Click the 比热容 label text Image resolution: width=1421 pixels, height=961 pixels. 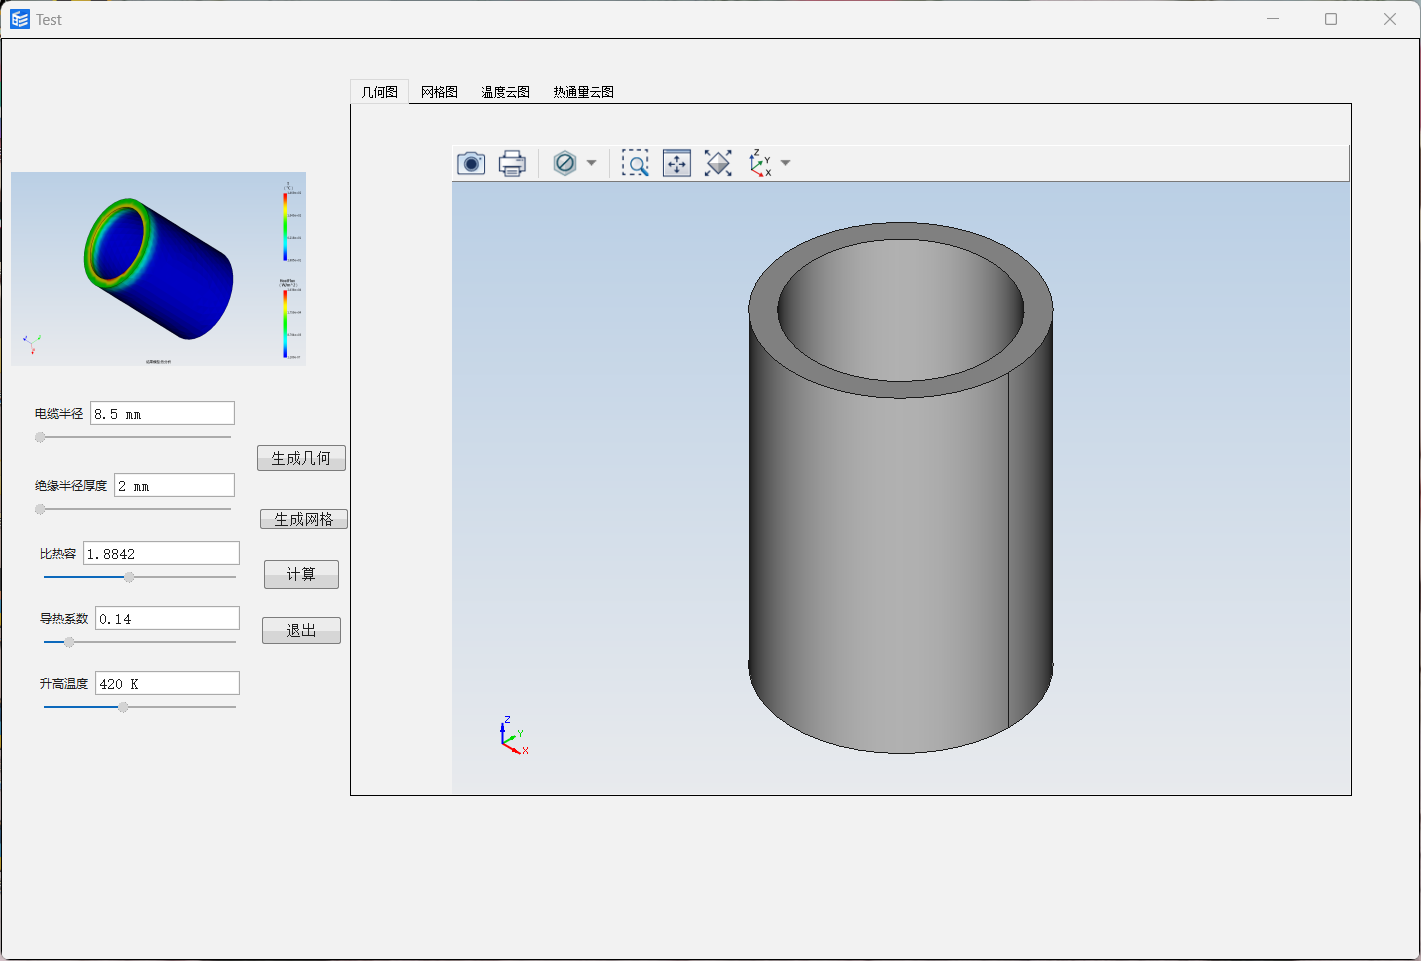coord(58,553)
